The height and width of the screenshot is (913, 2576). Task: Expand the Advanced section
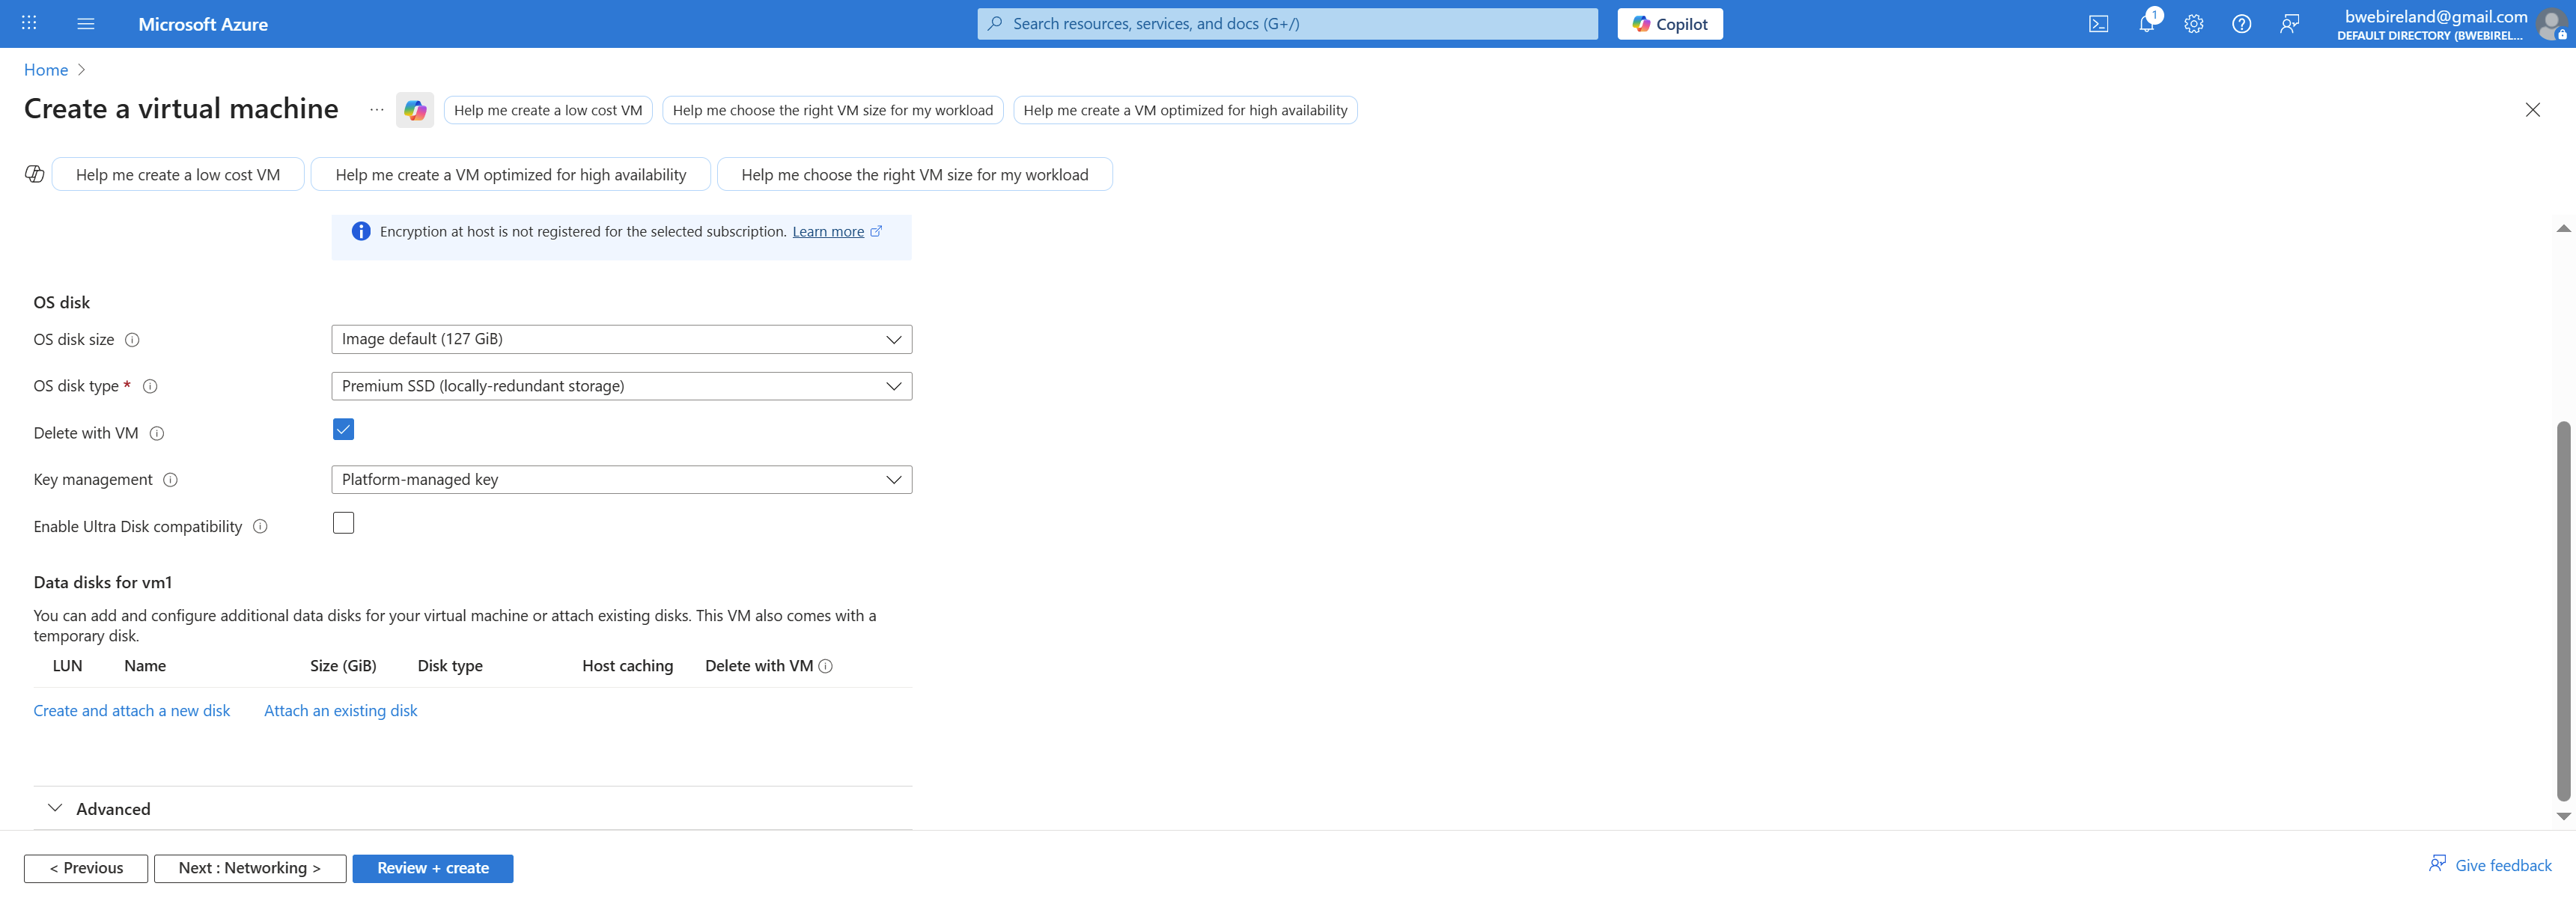pyautogui.click(x=112, y=809)
